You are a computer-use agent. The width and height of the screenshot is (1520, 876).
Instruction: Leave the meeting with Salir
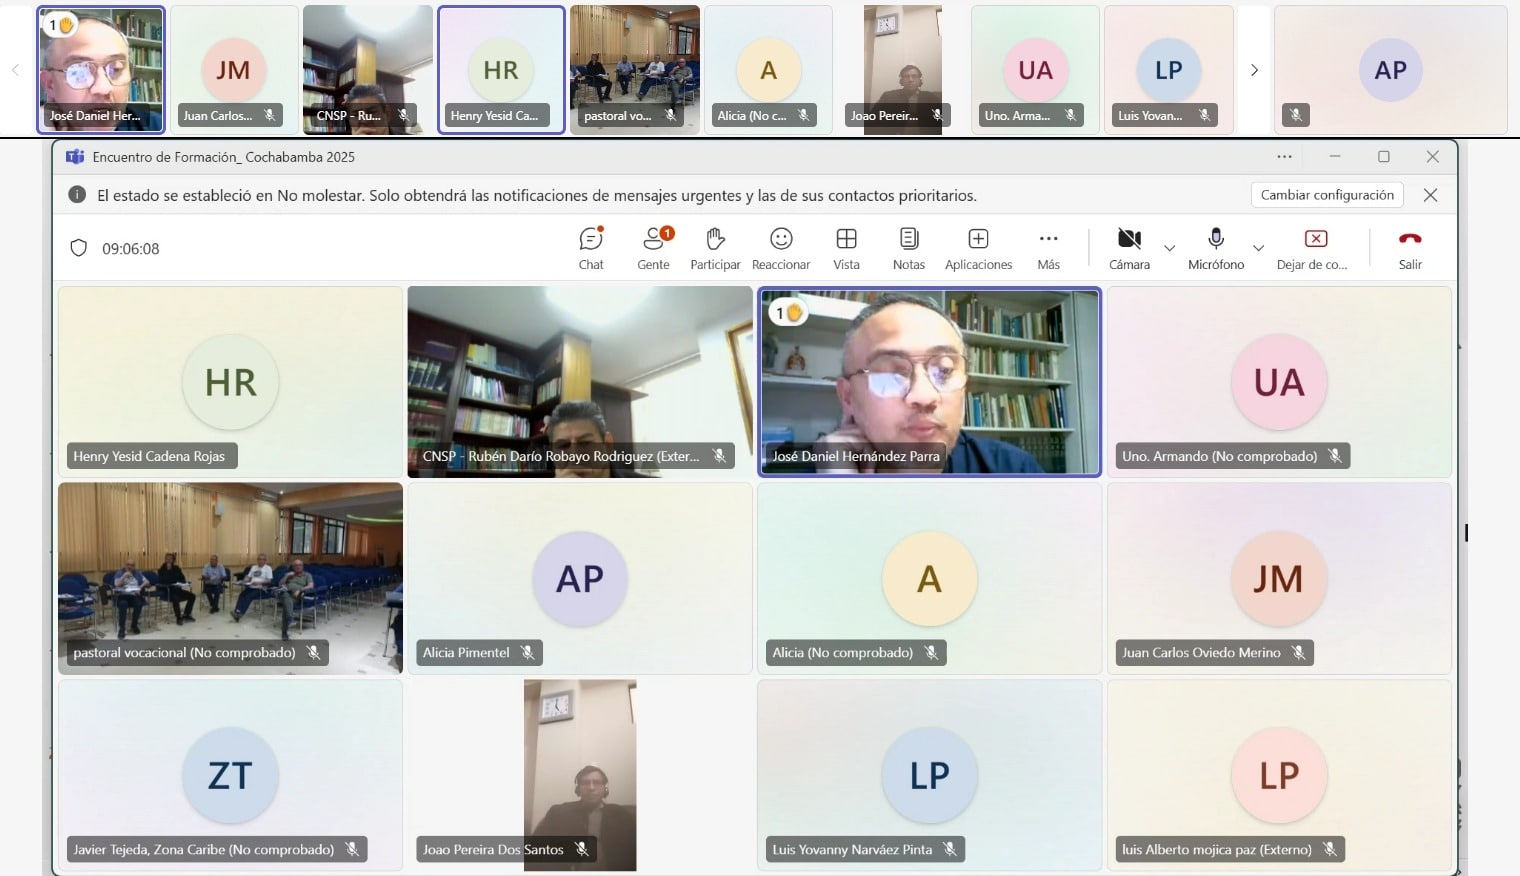click(1410, 248)
